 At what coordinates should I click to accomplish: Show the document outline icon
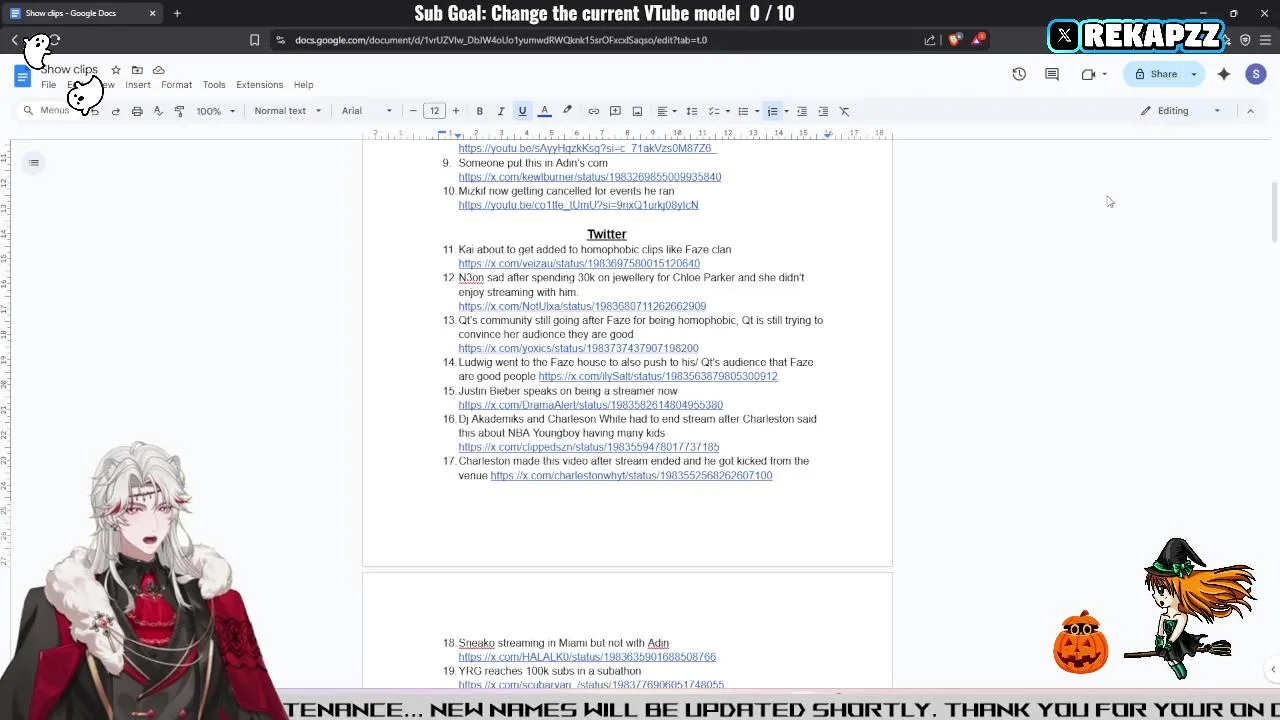pyautogui.click(x=34, y=163)
